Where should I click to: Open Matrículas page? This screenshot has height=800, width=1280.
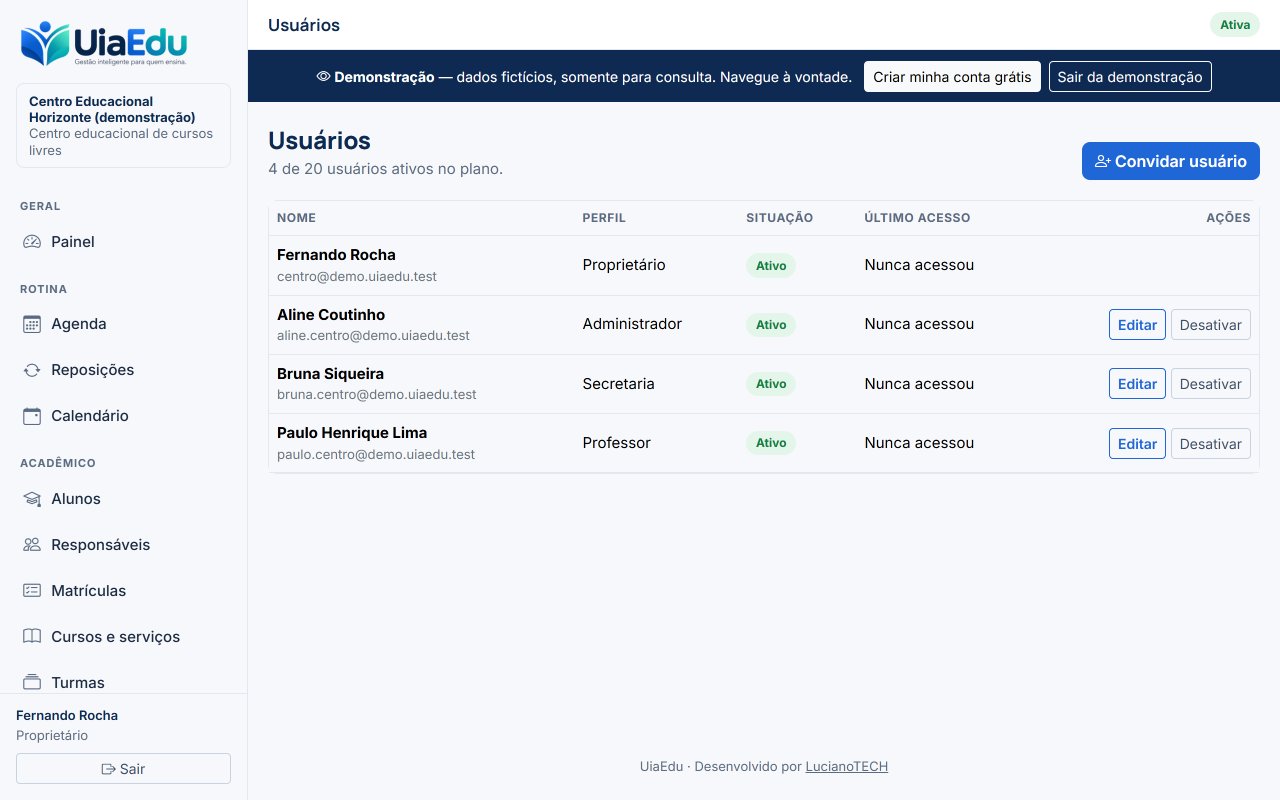coord(124,591)
